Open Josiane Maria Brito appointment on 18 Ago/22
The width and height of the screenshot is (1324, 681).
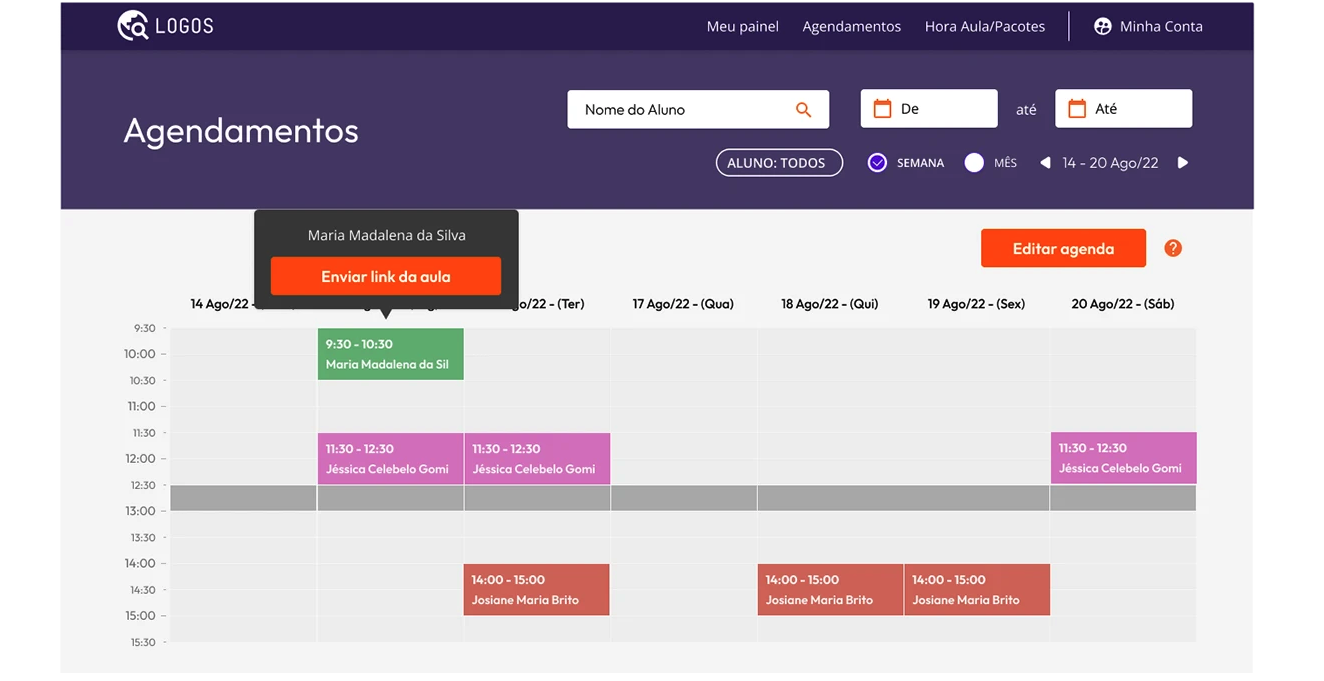[x=830, y=590]
